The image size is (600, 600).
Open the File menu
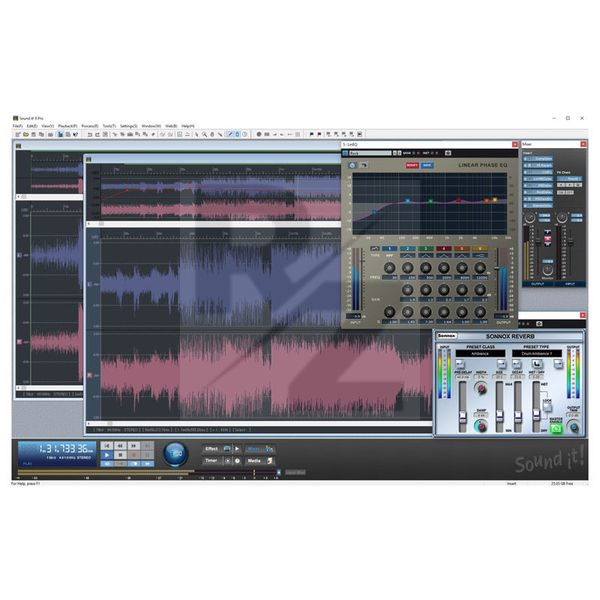[x=18, y=126]
